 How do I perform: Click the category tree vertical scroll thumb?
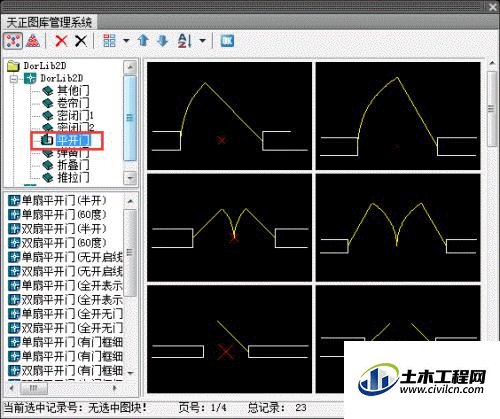[x=130, y=118]
